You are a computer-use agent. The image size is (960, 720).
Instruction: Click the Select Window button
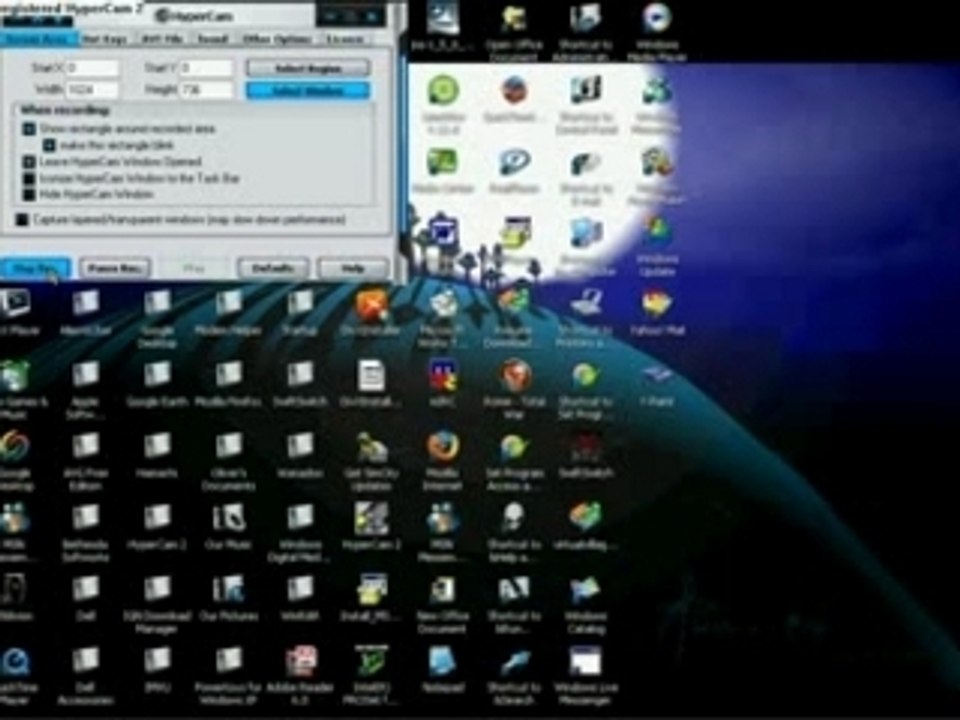pos(308,91)
